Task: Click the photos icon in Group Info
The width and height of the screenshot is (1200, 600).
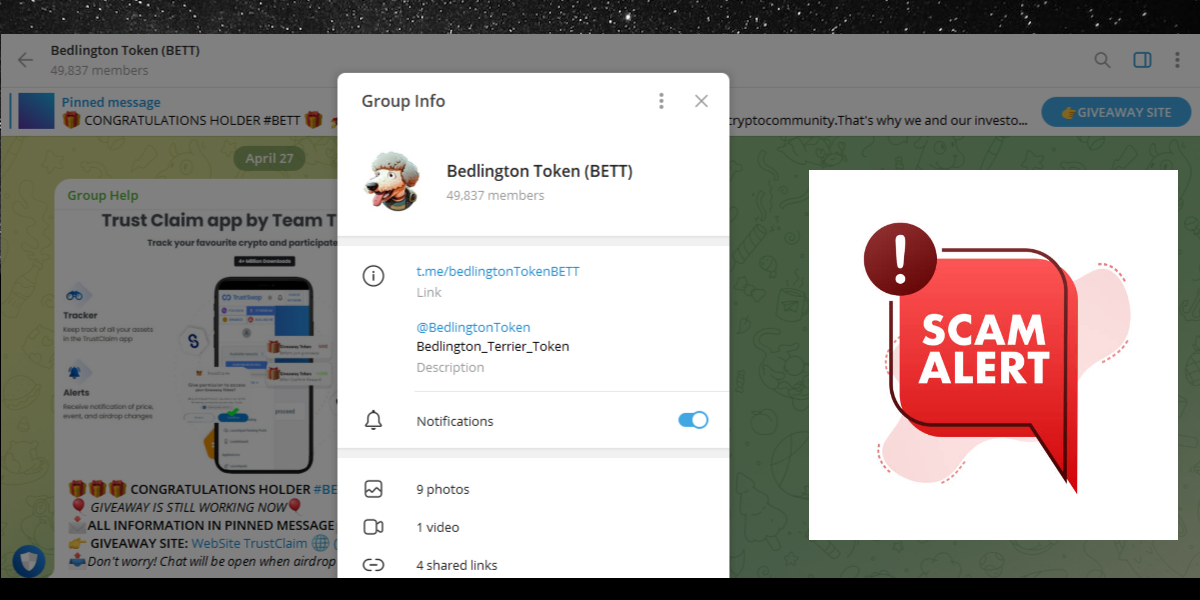Action: click(x=373, y=489)
